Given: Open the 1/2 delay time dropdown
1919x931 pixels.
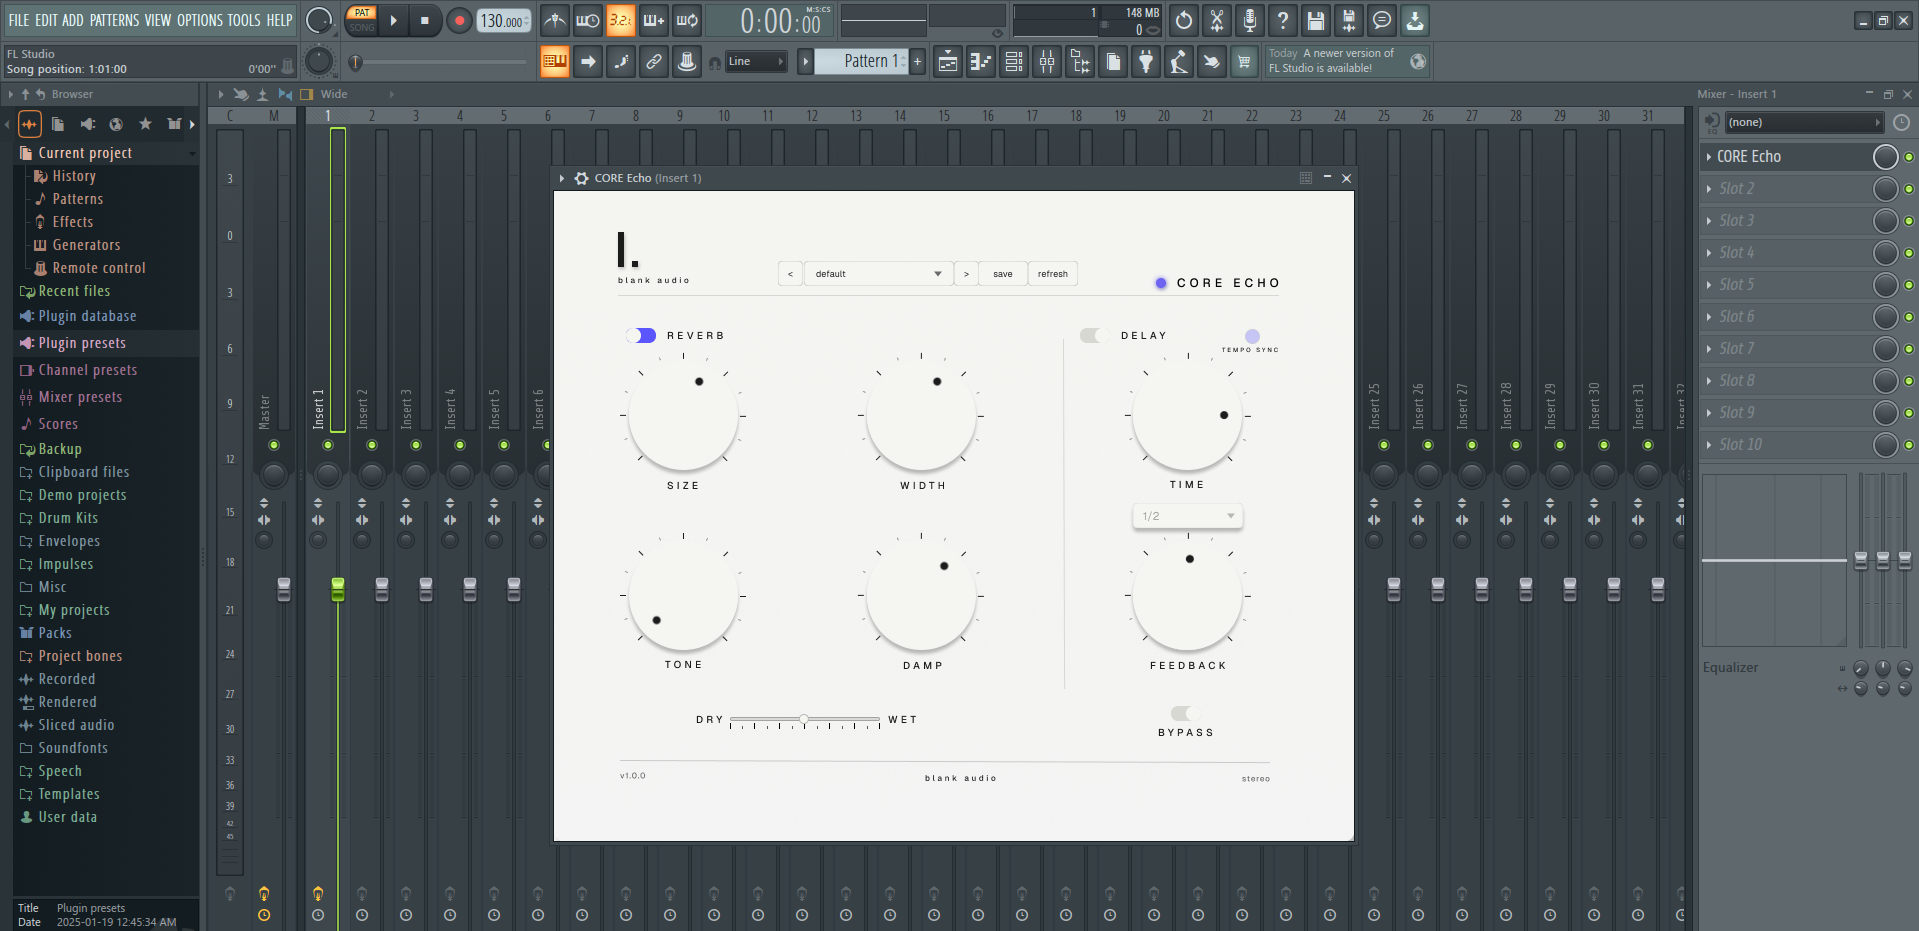Looking at the screenshot, I should tap(1188, 516).
